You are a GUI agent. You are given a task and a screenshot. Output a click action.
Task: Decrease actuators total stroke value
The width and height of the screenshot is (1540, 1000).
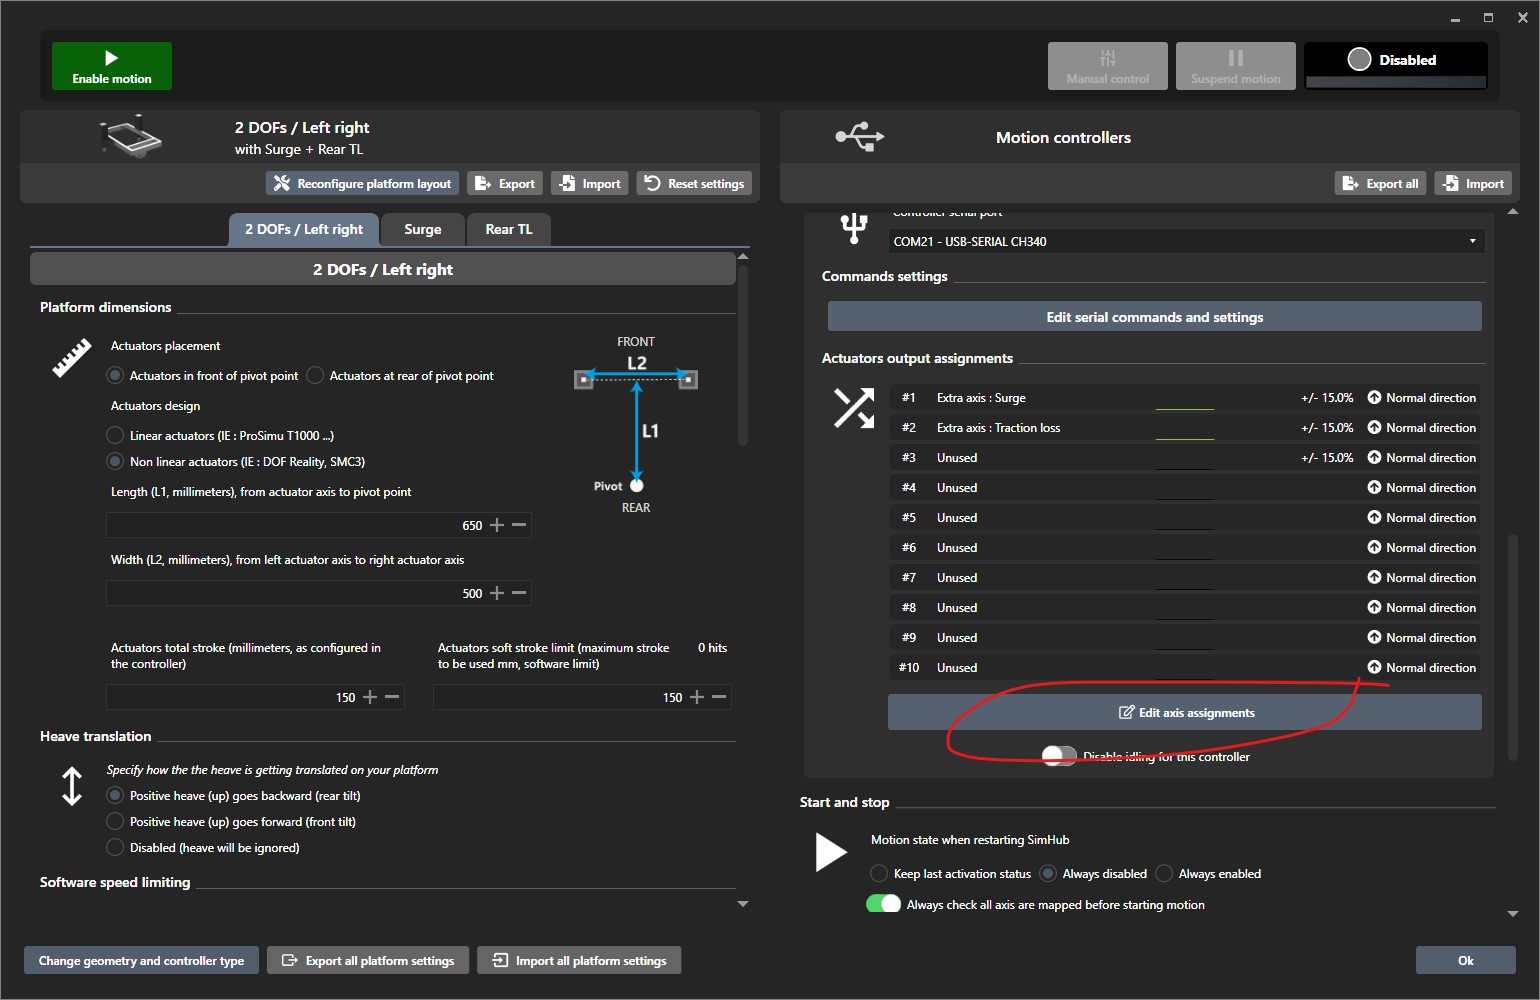coord(392,697)
